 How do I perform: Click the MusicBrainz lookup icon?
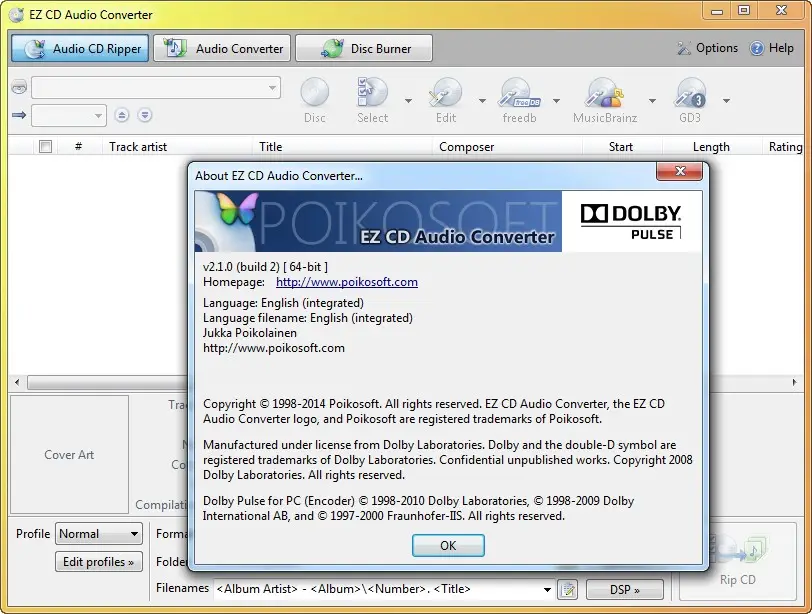coord(605,100)
